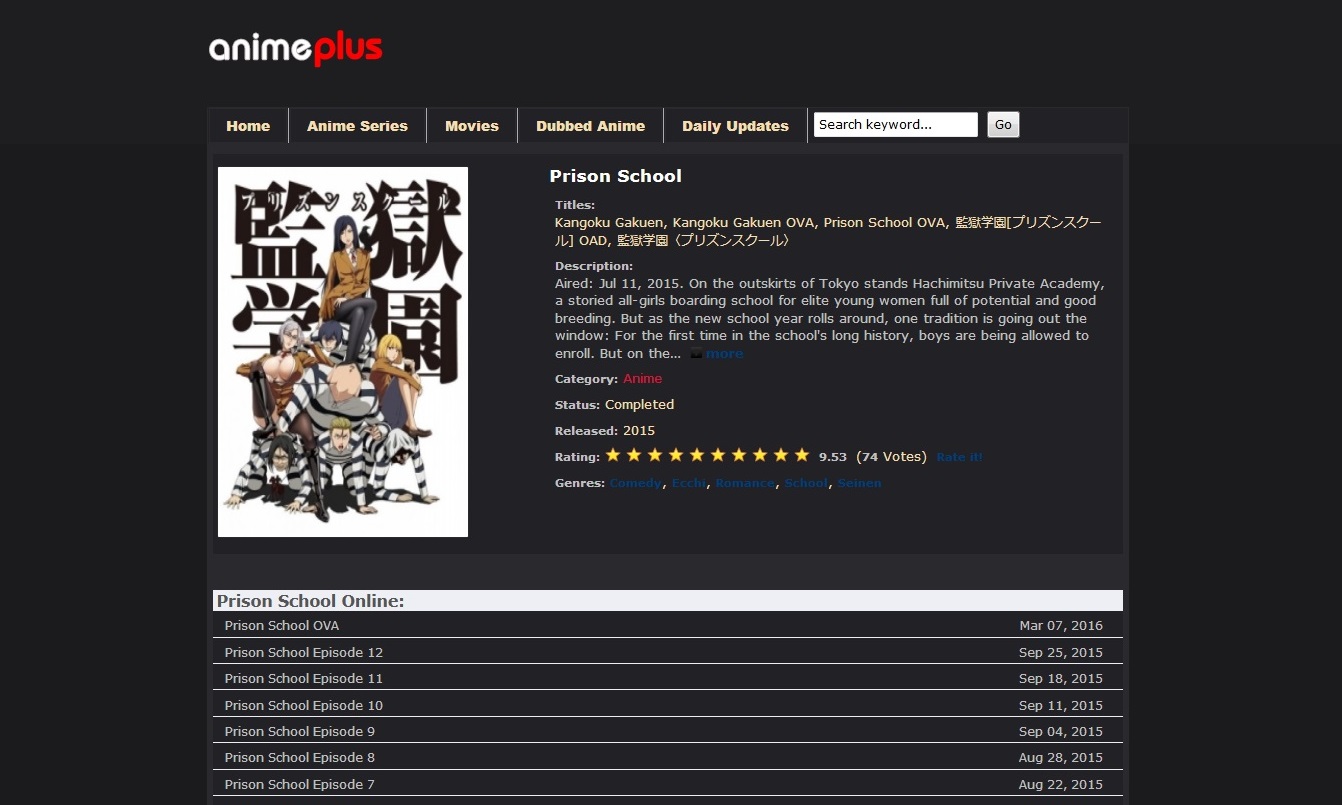Image resolution: width=1342 pixels, height=805 pixels.
Task: Click the animeplus logo
Action: point(296,49)
